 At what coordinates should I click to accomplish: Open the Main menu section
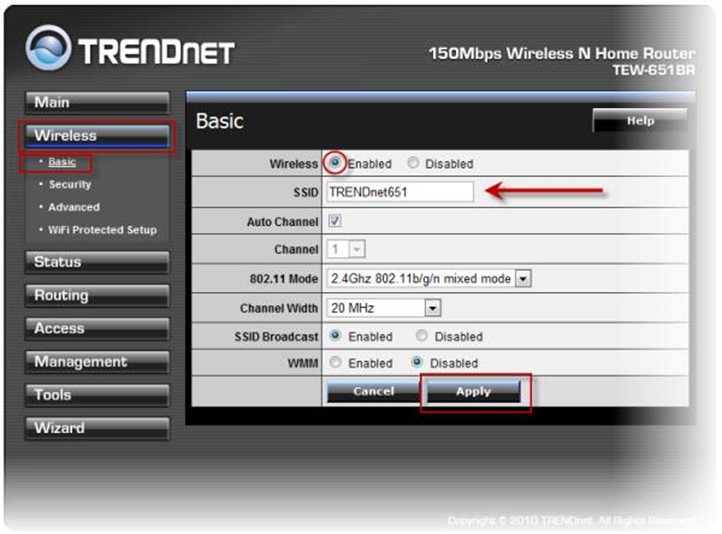pyautogui.click(x=97, y=102)
